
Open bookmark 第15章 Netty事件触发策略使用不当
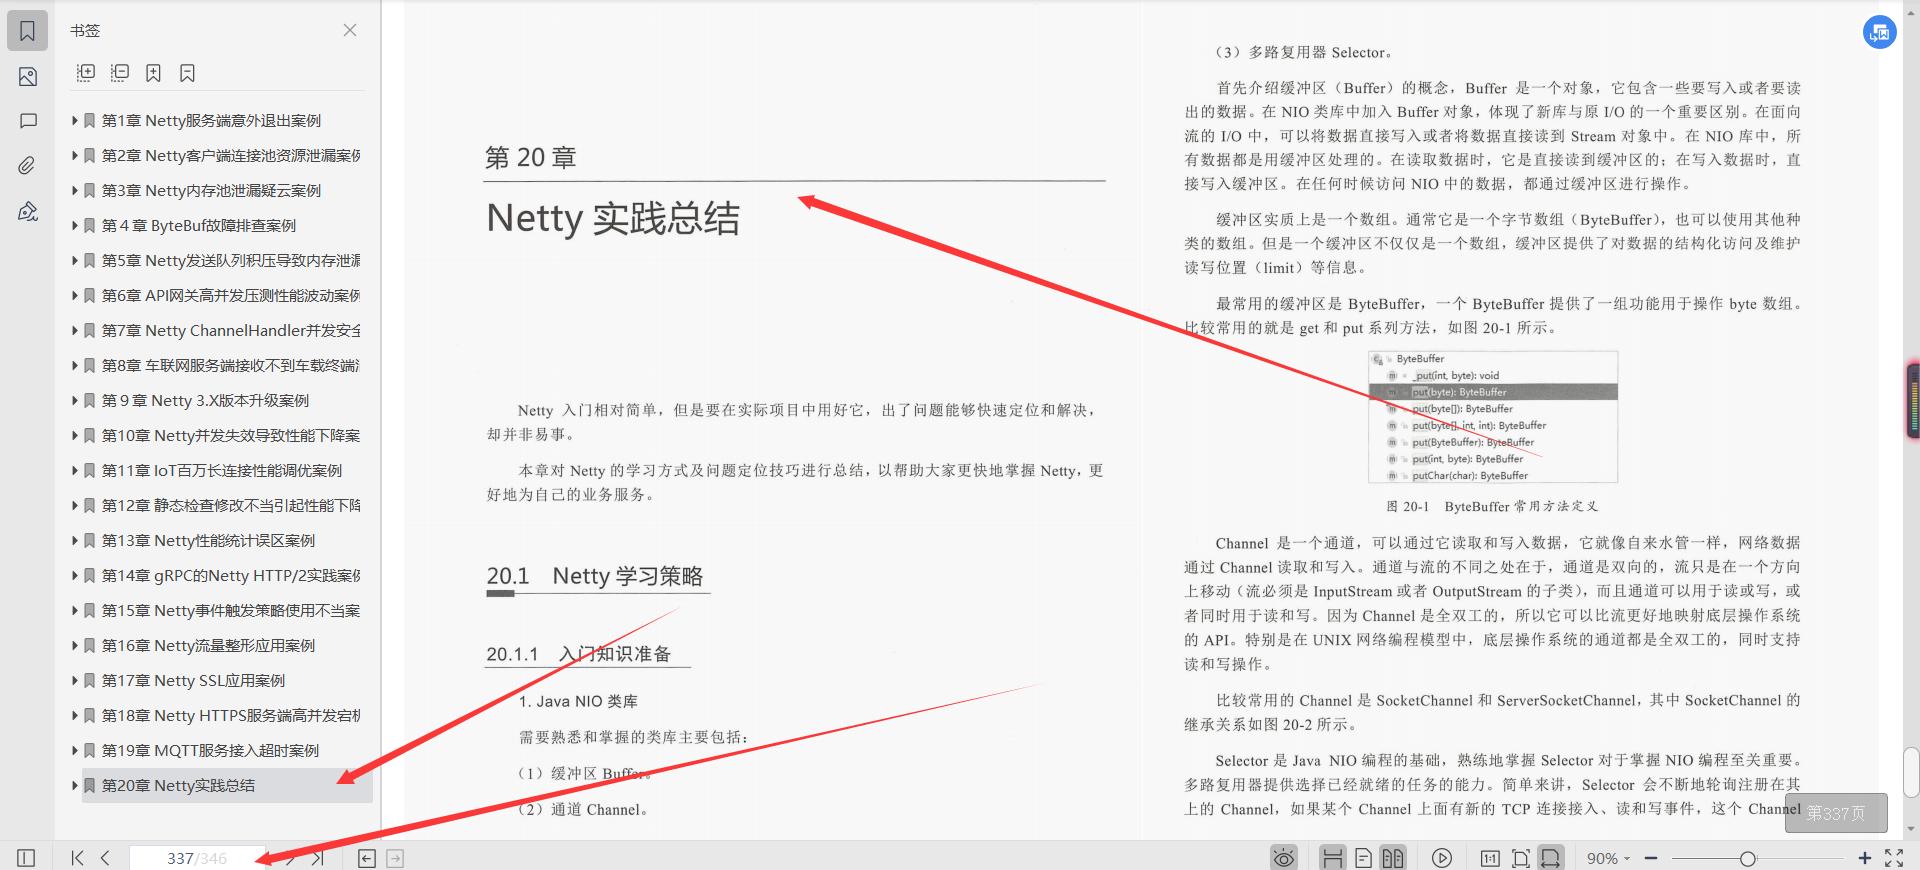point(231,610)
